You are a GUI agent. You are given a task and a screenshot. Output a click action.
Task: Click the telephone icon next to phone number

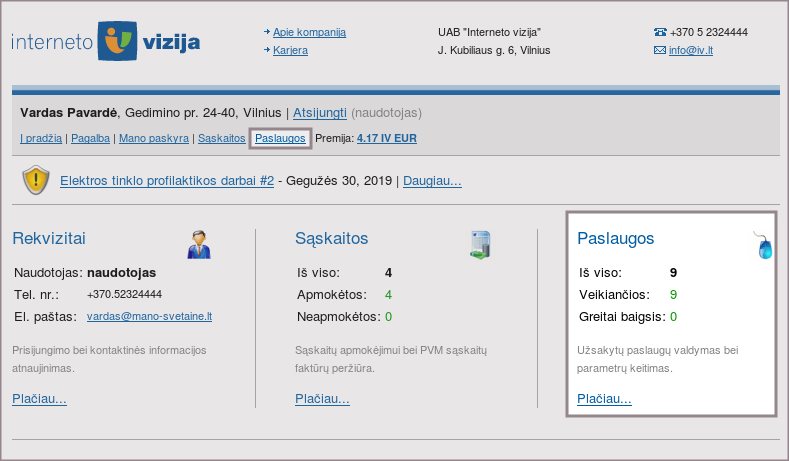pyautogui.click(x=659, y=32)
